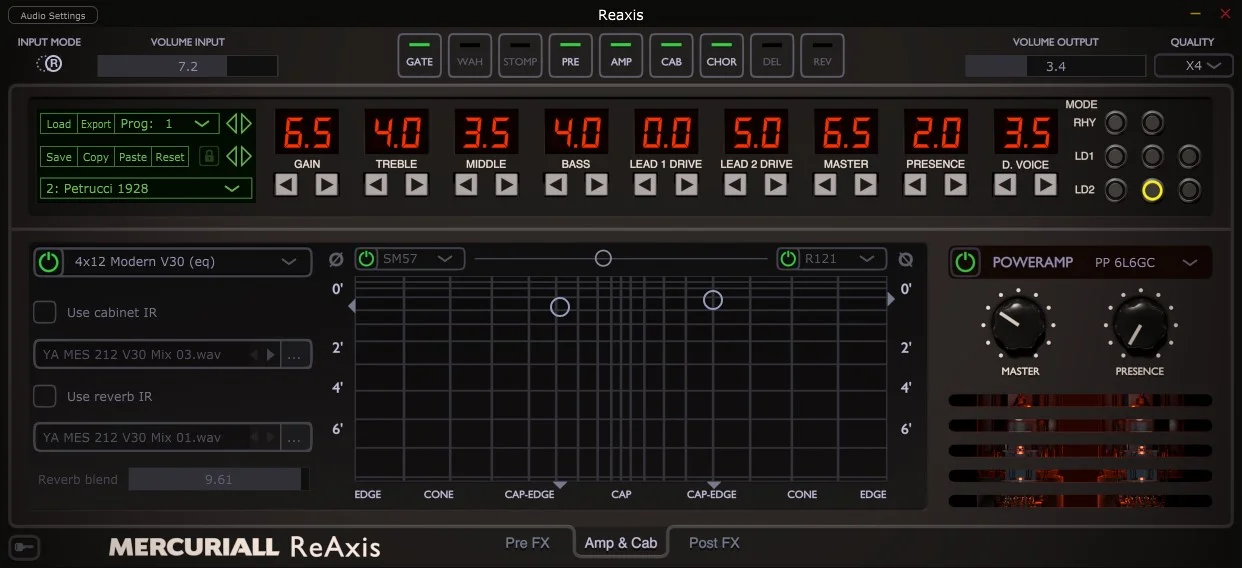Click the Export button
The image size is (1242, 568).
(x=96, y=124)
